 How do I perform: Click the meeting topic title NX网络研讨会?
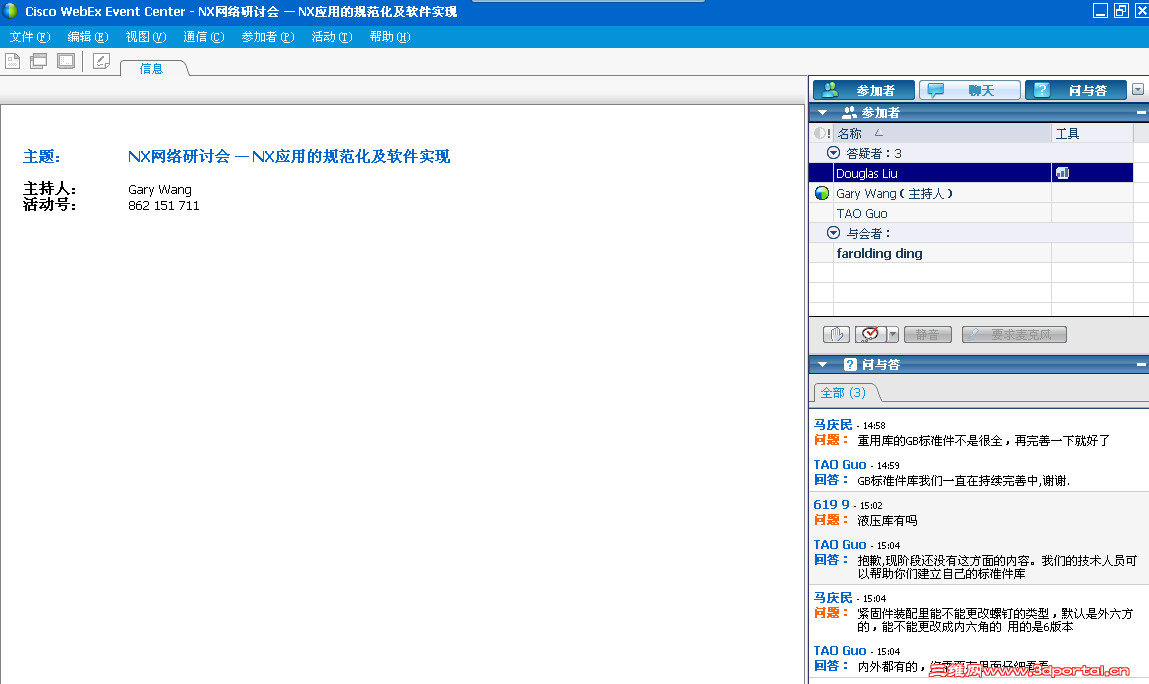pyautogui.click(x=289, y=156)
